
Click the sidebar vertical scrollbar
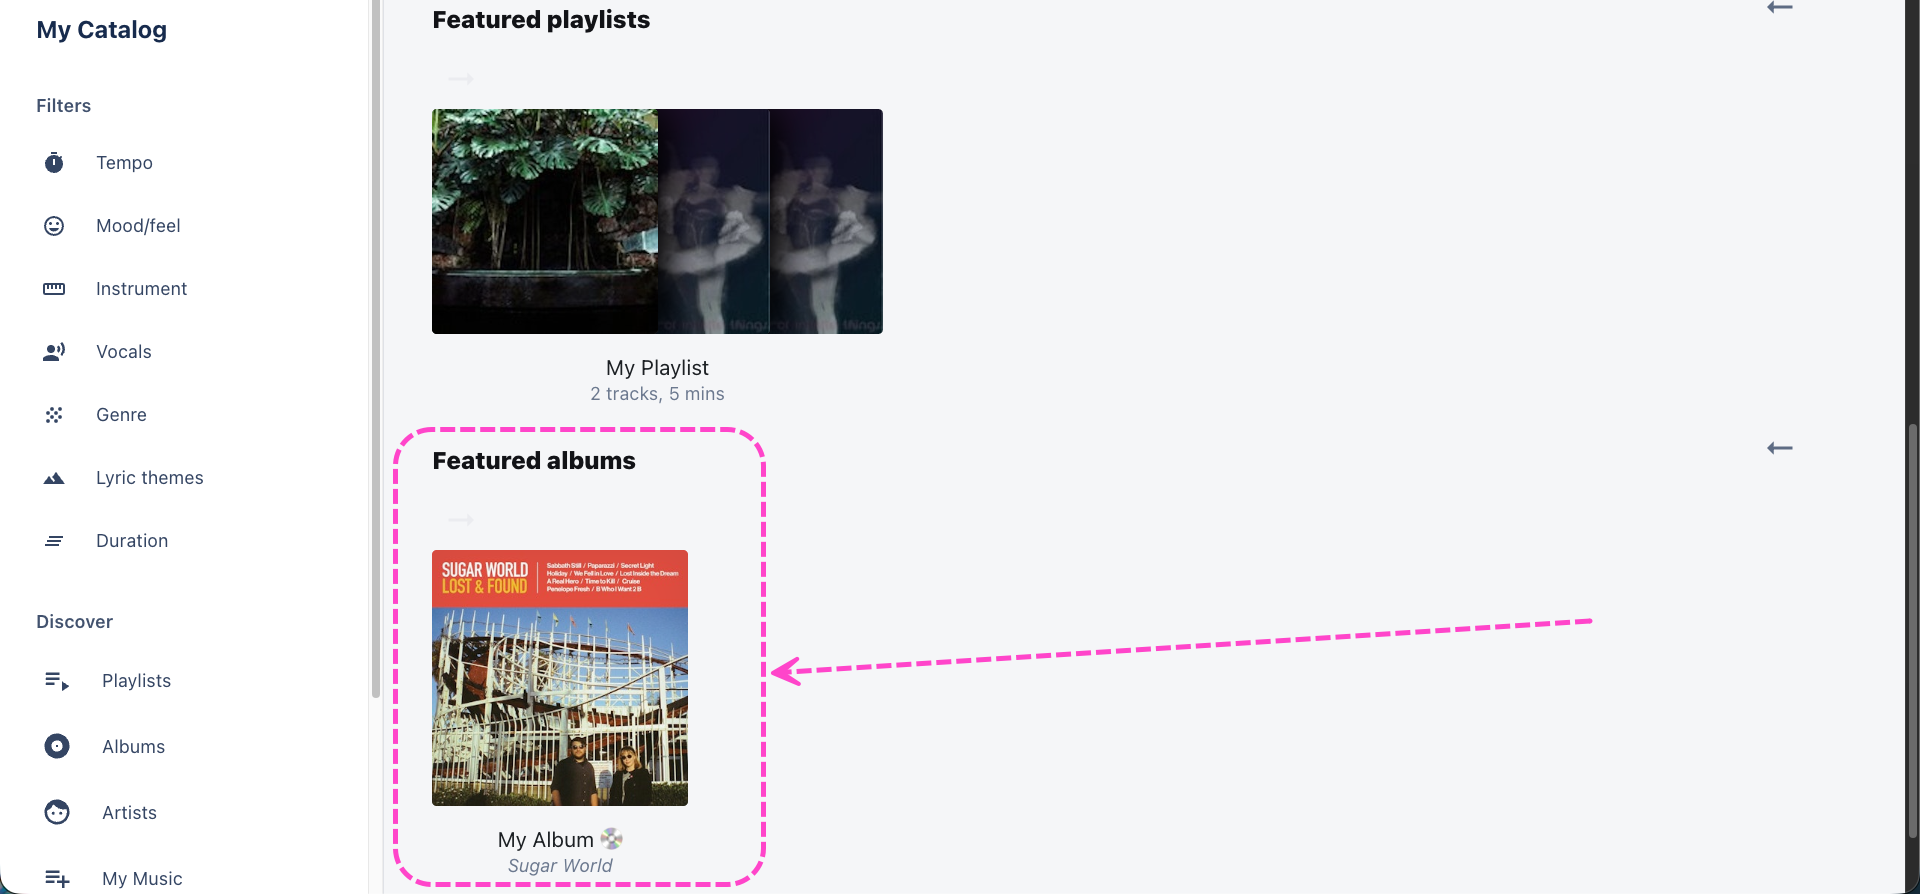click(376, 350)
